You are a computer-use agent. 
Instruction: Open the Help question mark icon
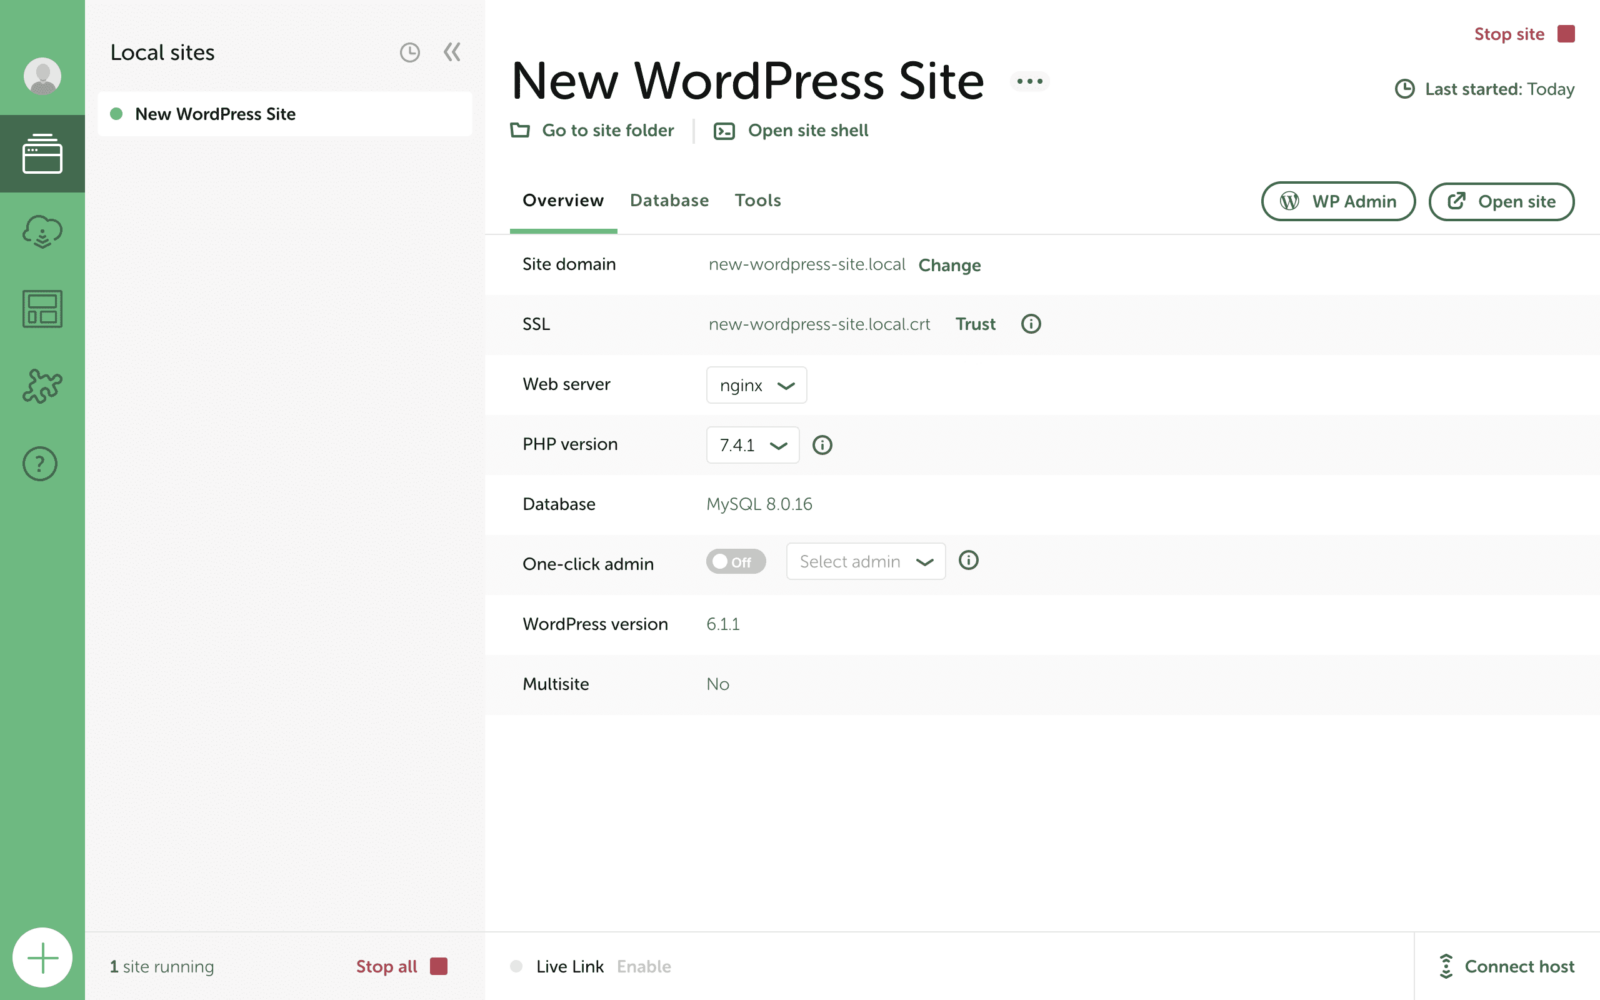[x=40, y=464]
